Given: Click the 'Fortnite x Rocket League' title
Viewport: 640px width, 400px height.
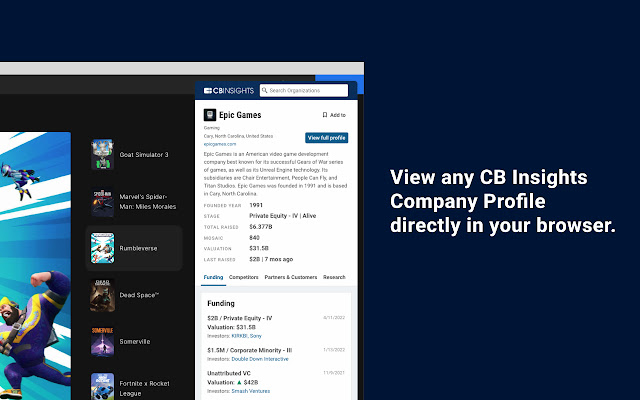Looking at the screenshot, I should tap(144, 389).
